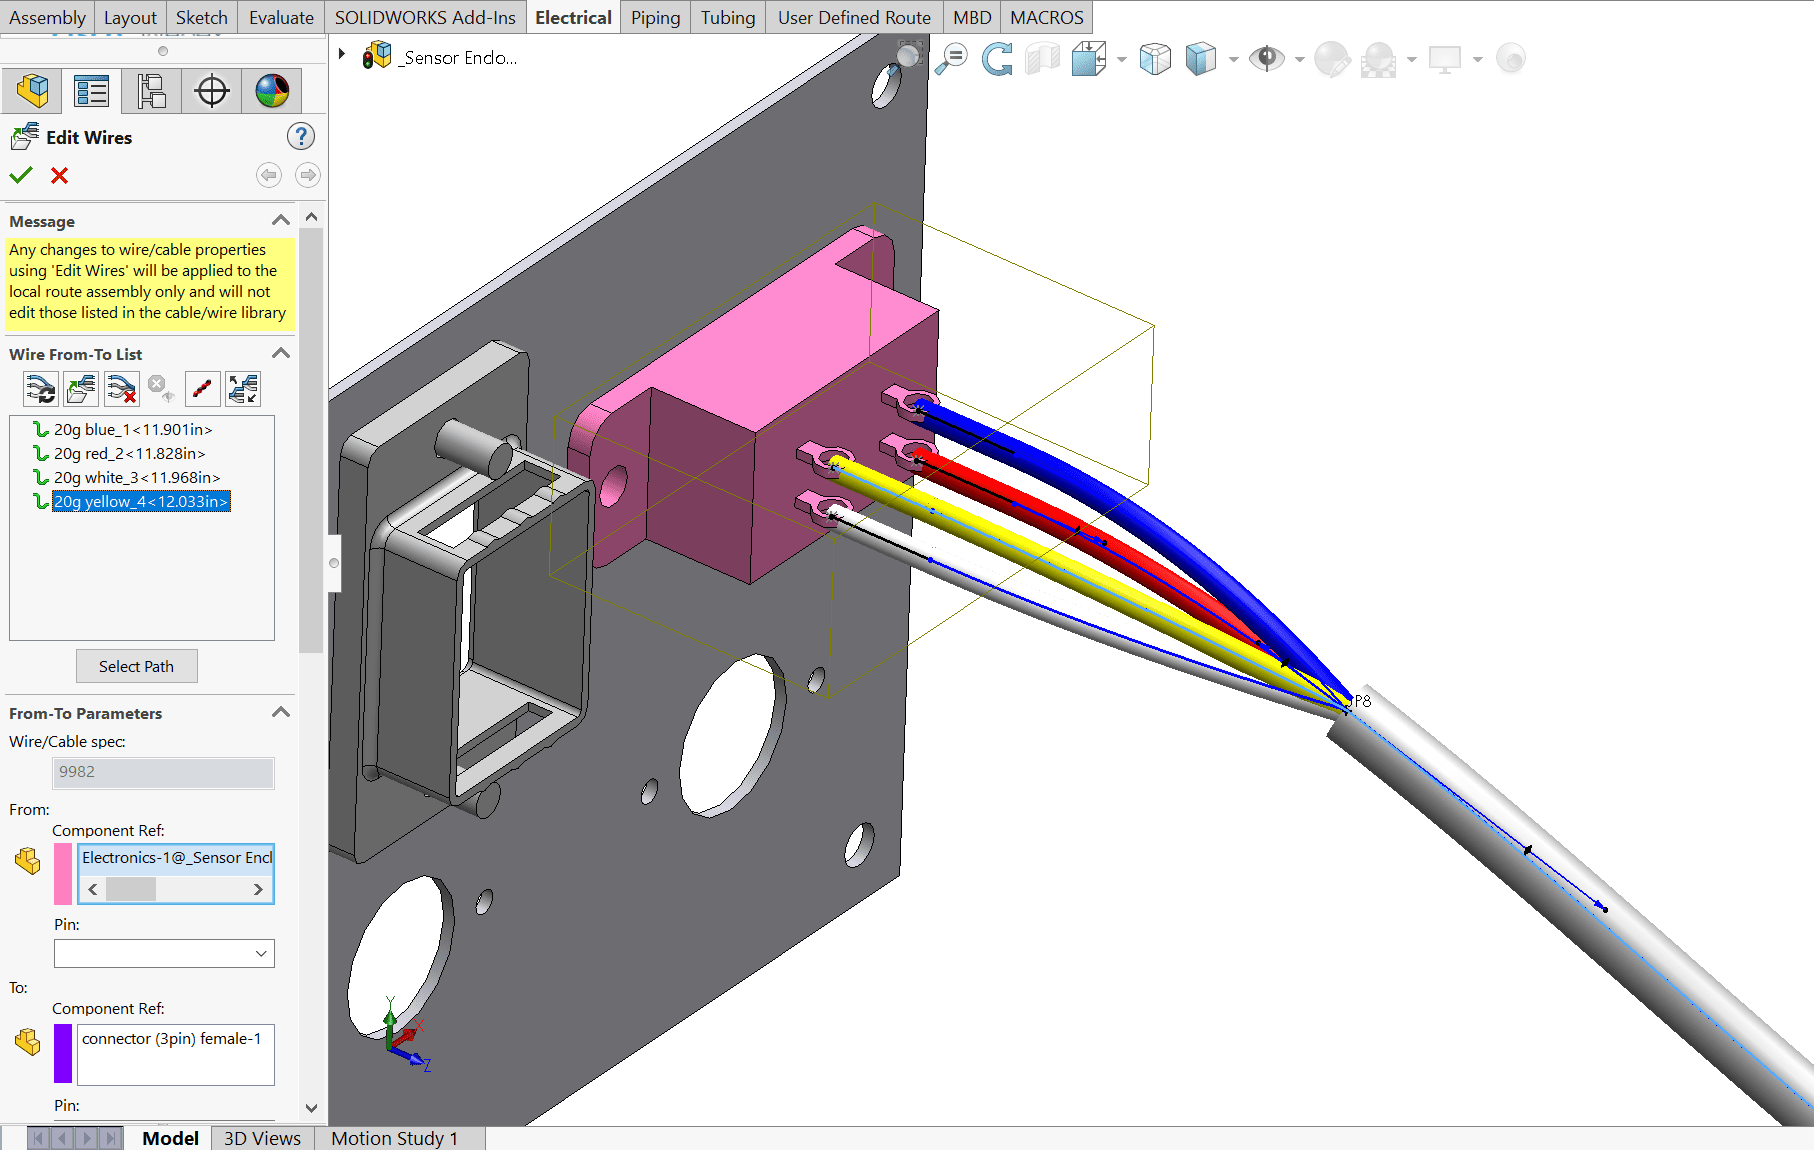Click the Display Style cube icon
The image size is (1814, 1150).
1200,59
